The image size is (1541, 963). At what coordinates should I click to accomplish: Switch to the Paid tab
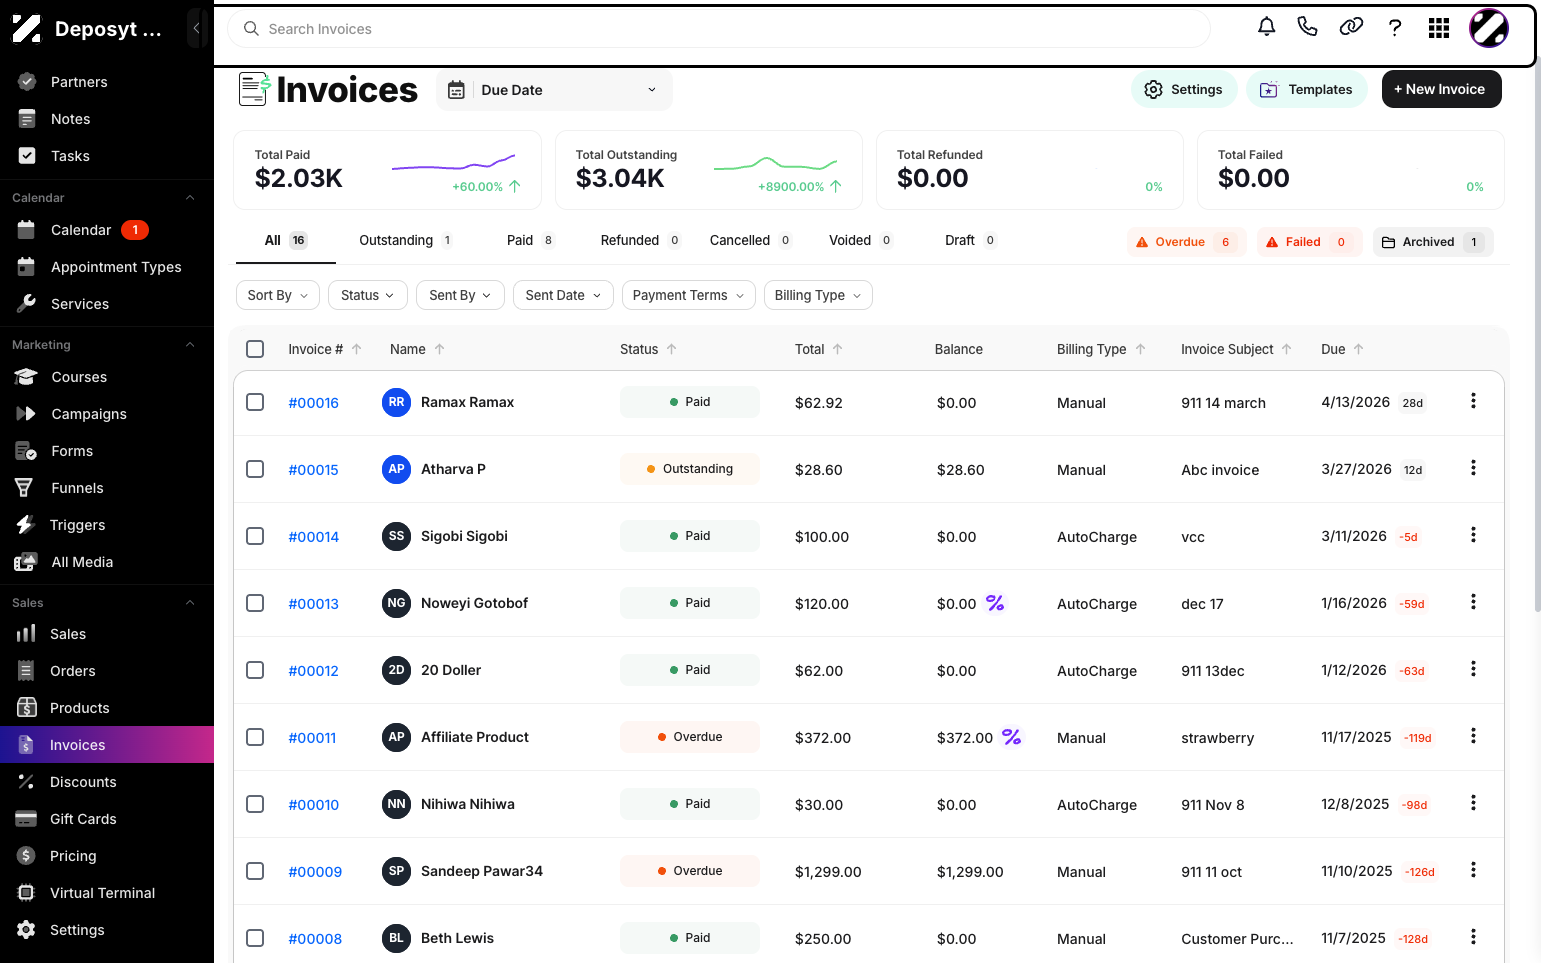point(530,240)
